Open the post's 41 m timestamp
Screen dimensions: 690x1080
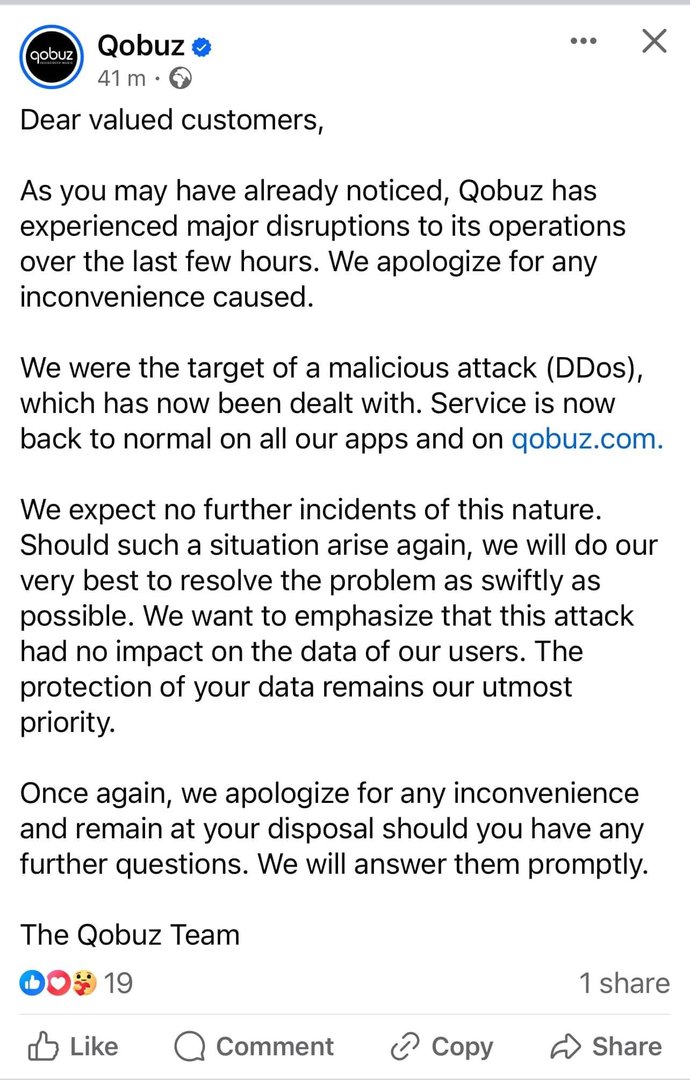coord(121,78)
